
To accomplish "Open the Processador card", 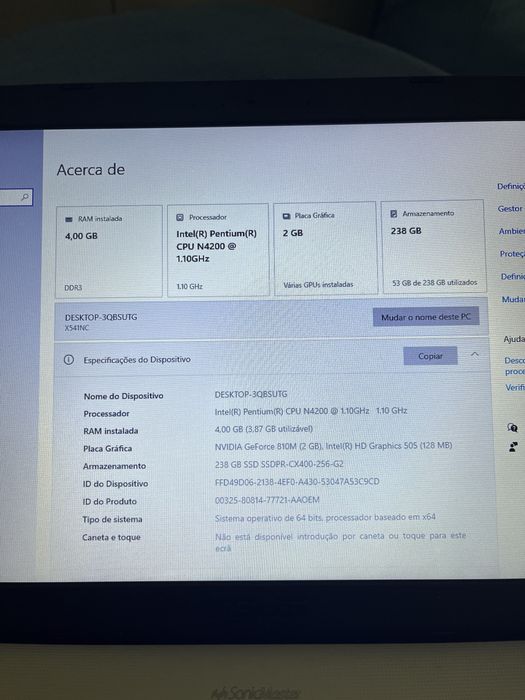I will tap(218, 250).
